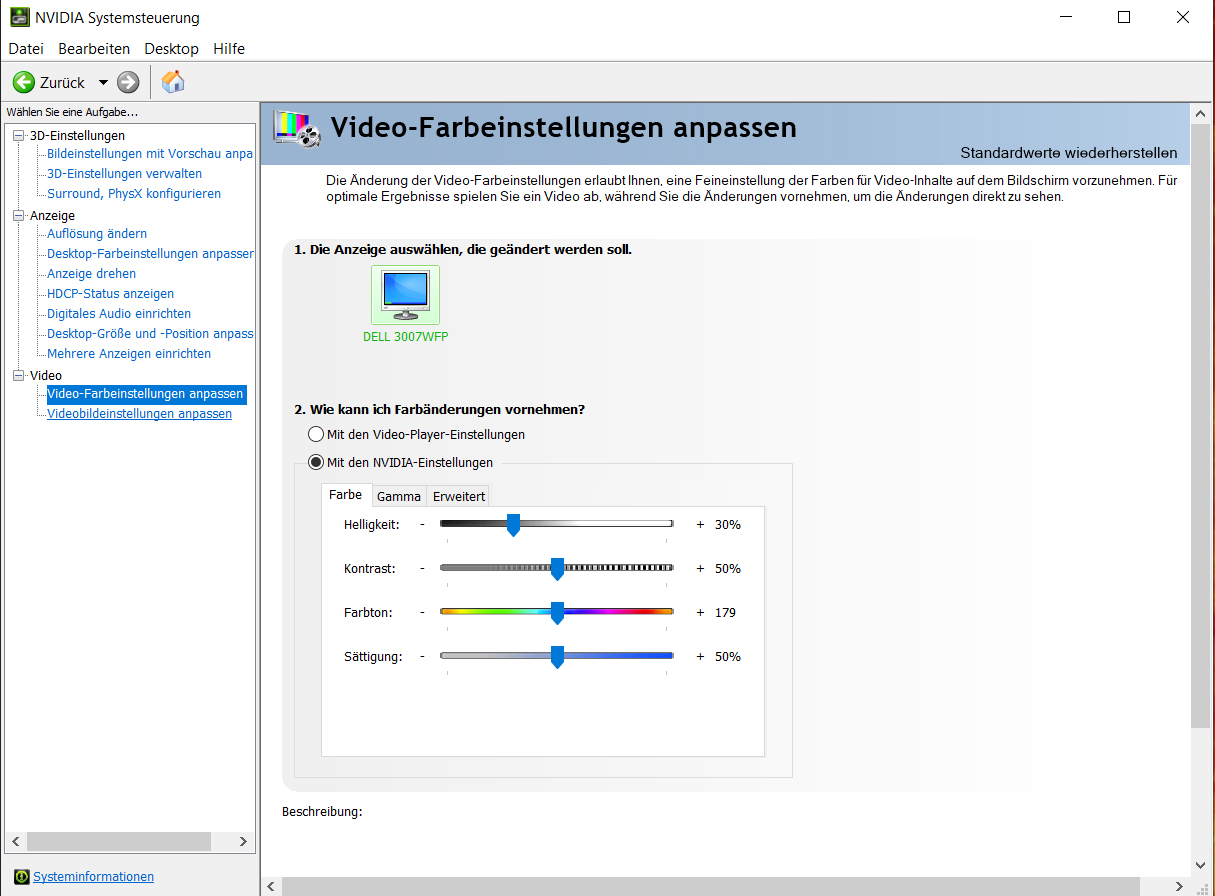Select Mit den NVIDIA-Einstellungen radio button
Screen dimensions: 1215x896
tap(316, 463)
